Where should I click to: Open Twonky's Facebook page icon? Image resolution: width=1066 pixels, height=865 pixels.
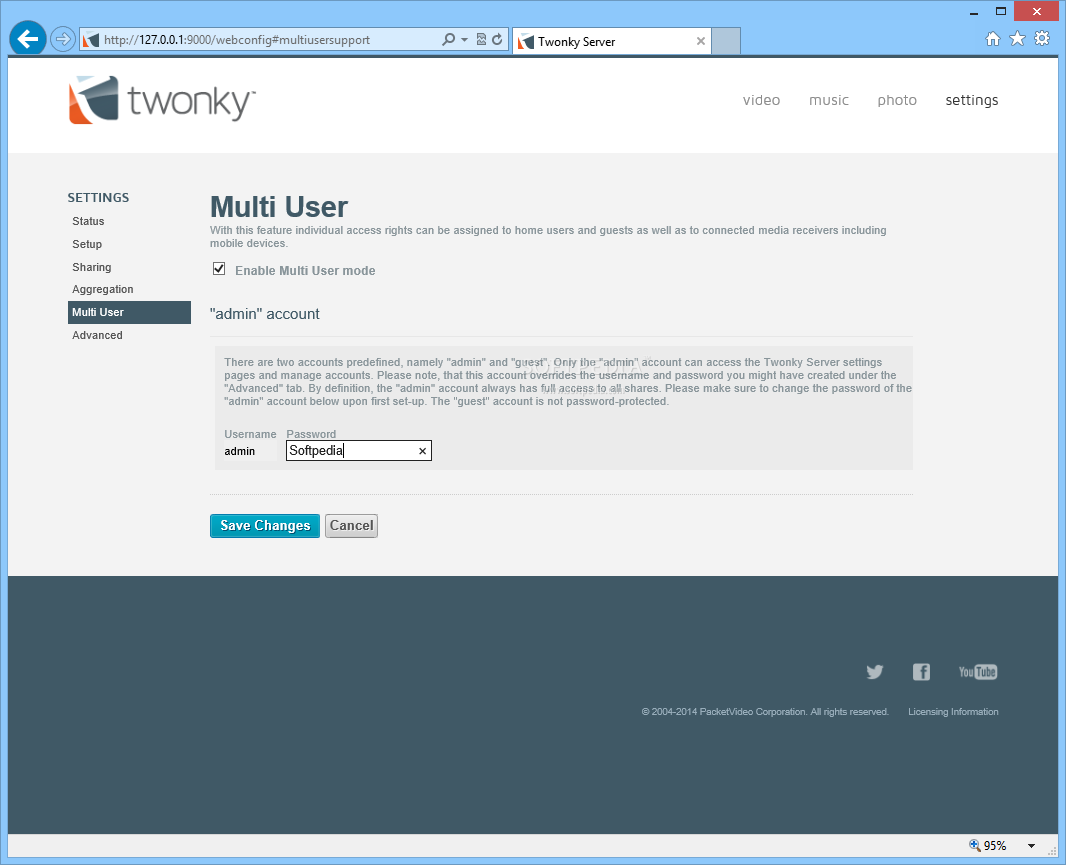point(921,672)
